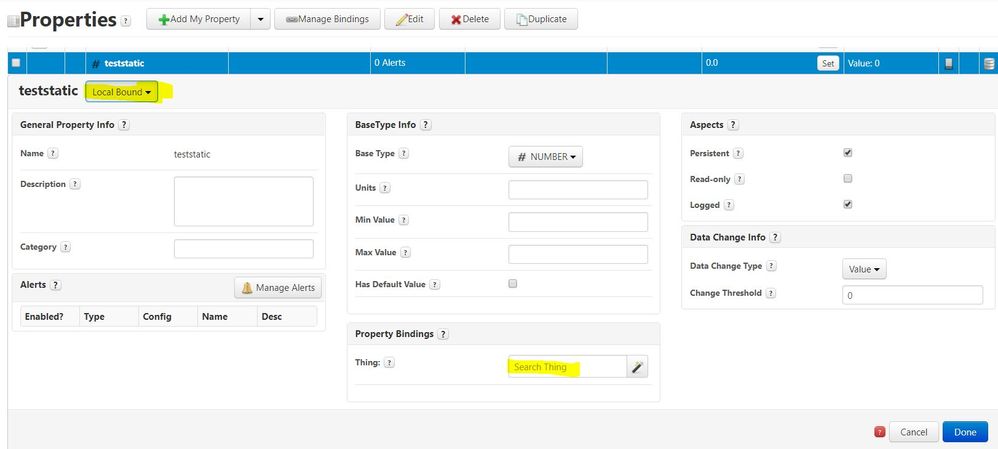Open the Local Bound dropdown
This screenshot has width=998, height=449.
pos(122,92)
